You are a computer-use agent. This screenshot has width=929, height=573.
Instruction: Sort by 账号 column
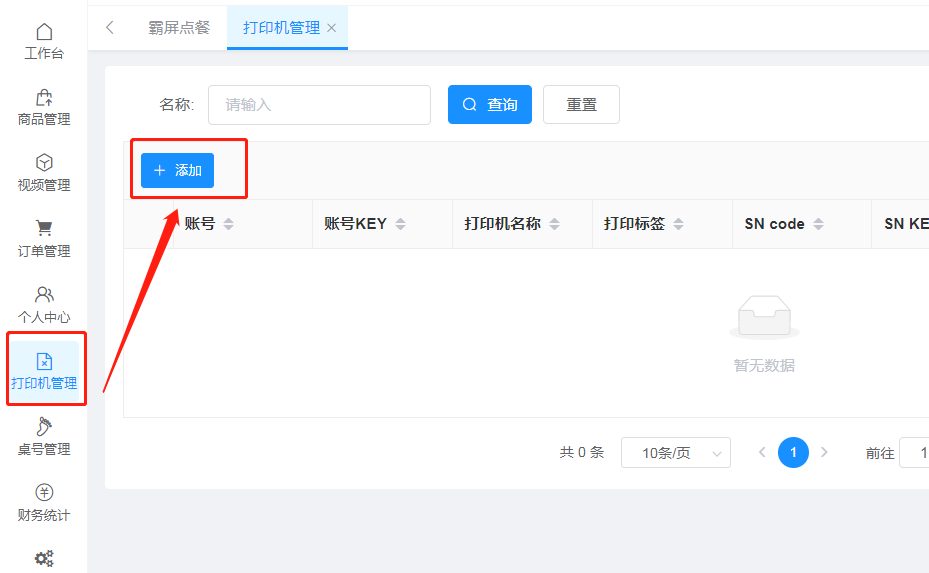[x=228, y=224]
